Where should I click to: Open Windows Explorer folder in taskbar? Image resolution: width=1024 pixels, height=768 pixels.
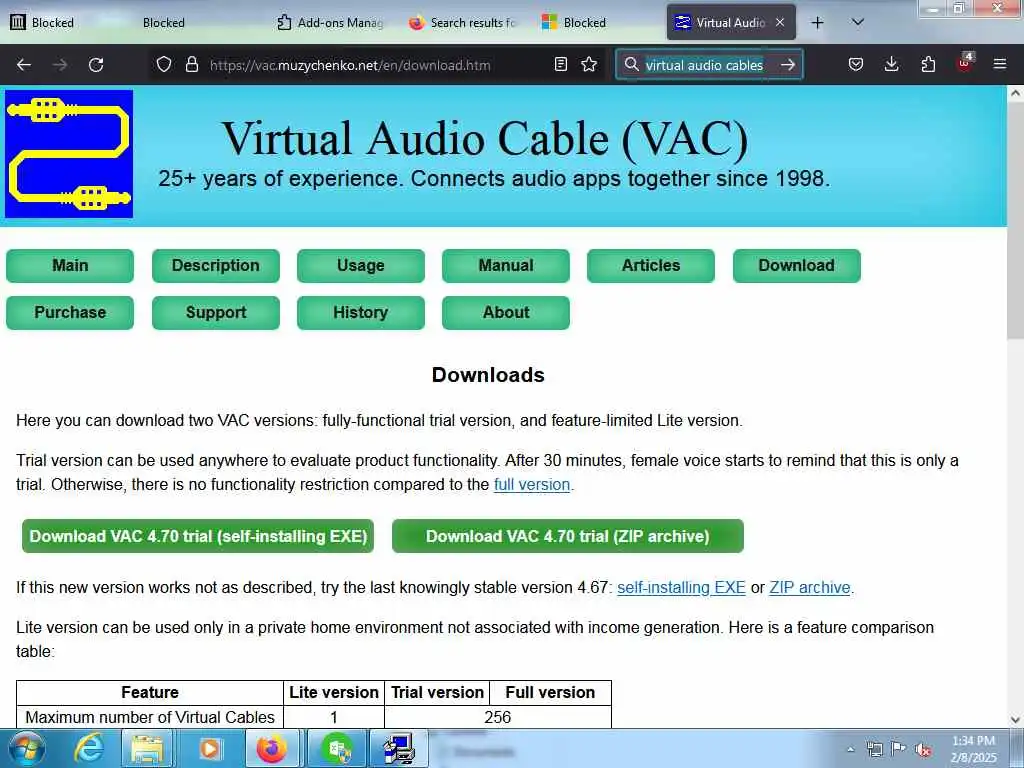[x=147, y=749]
